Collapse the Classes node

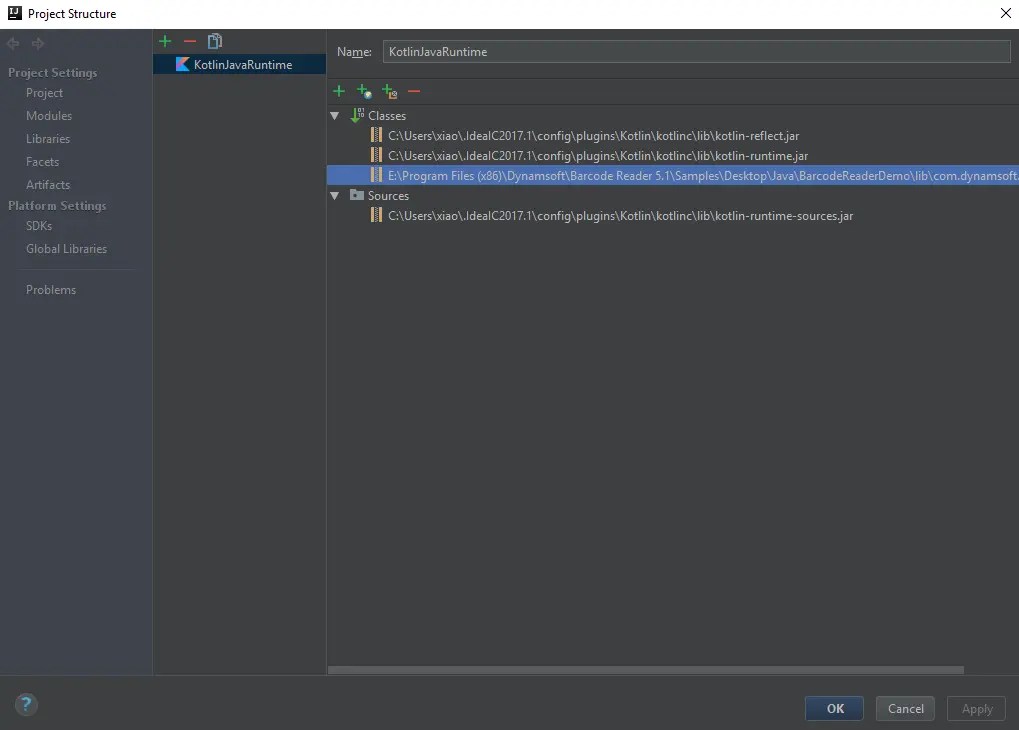point(334,115)
